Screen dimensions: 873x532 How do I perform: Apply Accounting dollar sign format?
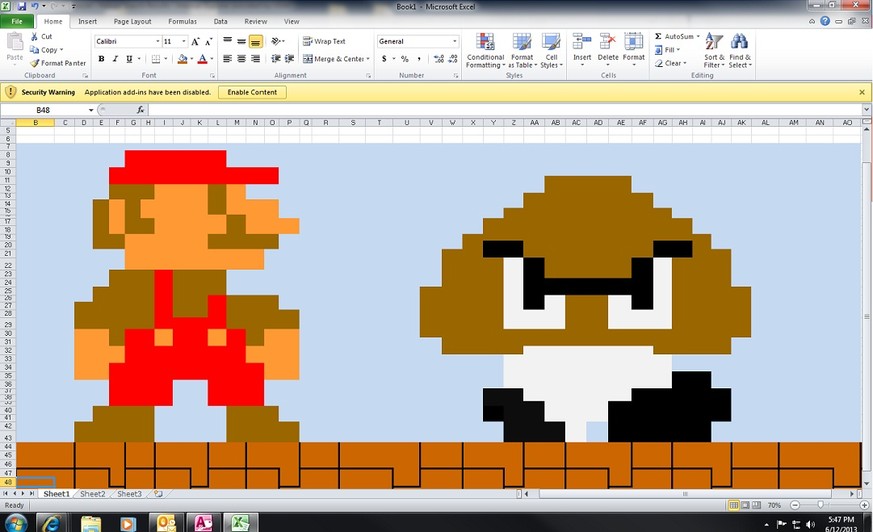(x=384, y=59)
